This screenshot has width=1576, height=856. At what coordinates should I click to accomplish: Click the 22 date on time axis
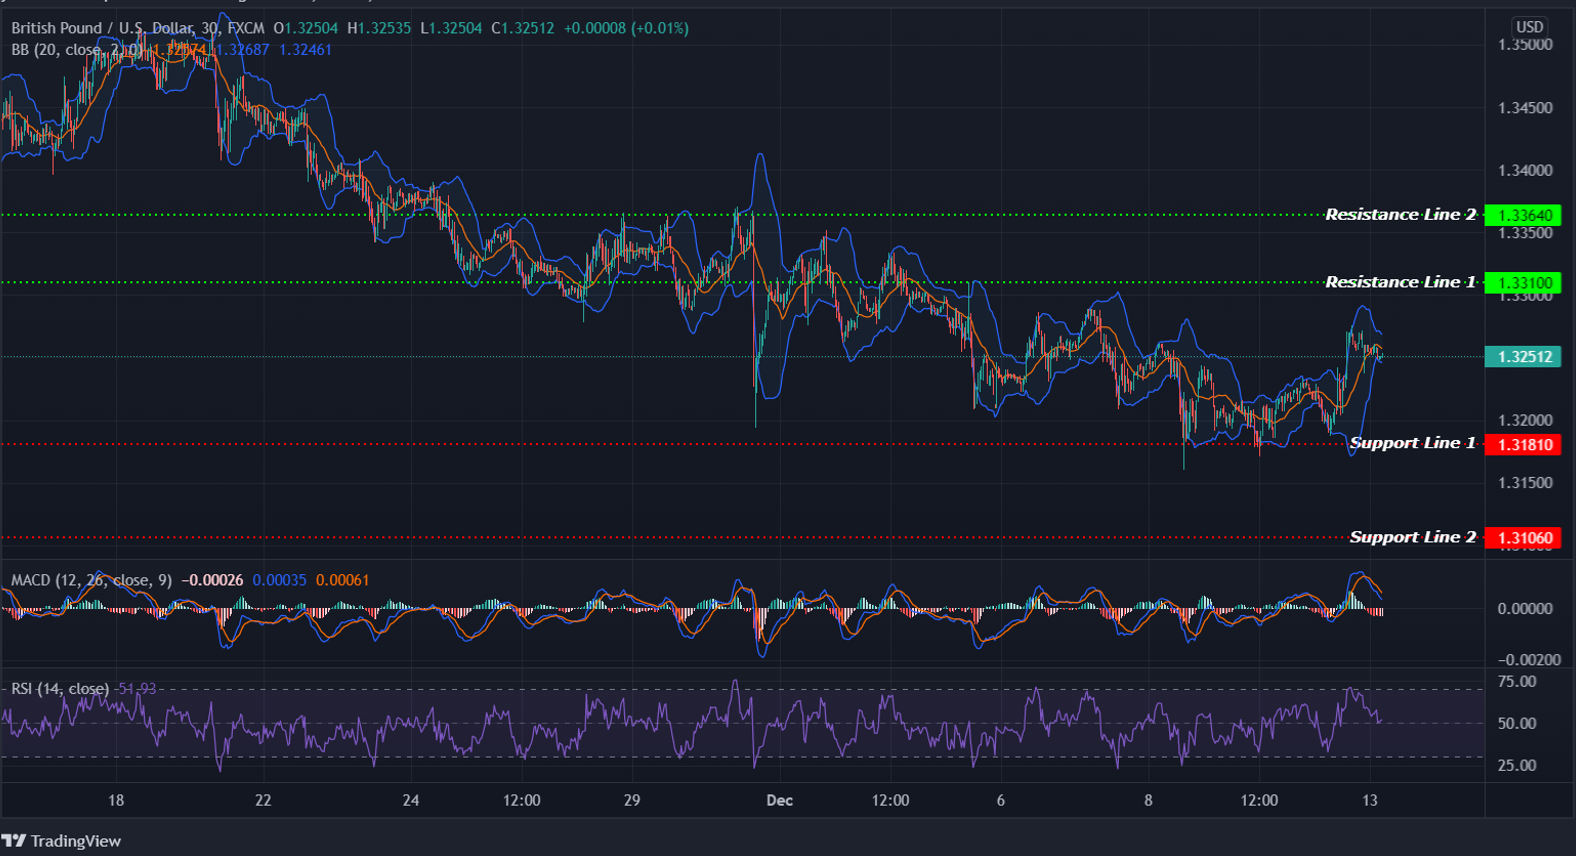click(263, 800)
